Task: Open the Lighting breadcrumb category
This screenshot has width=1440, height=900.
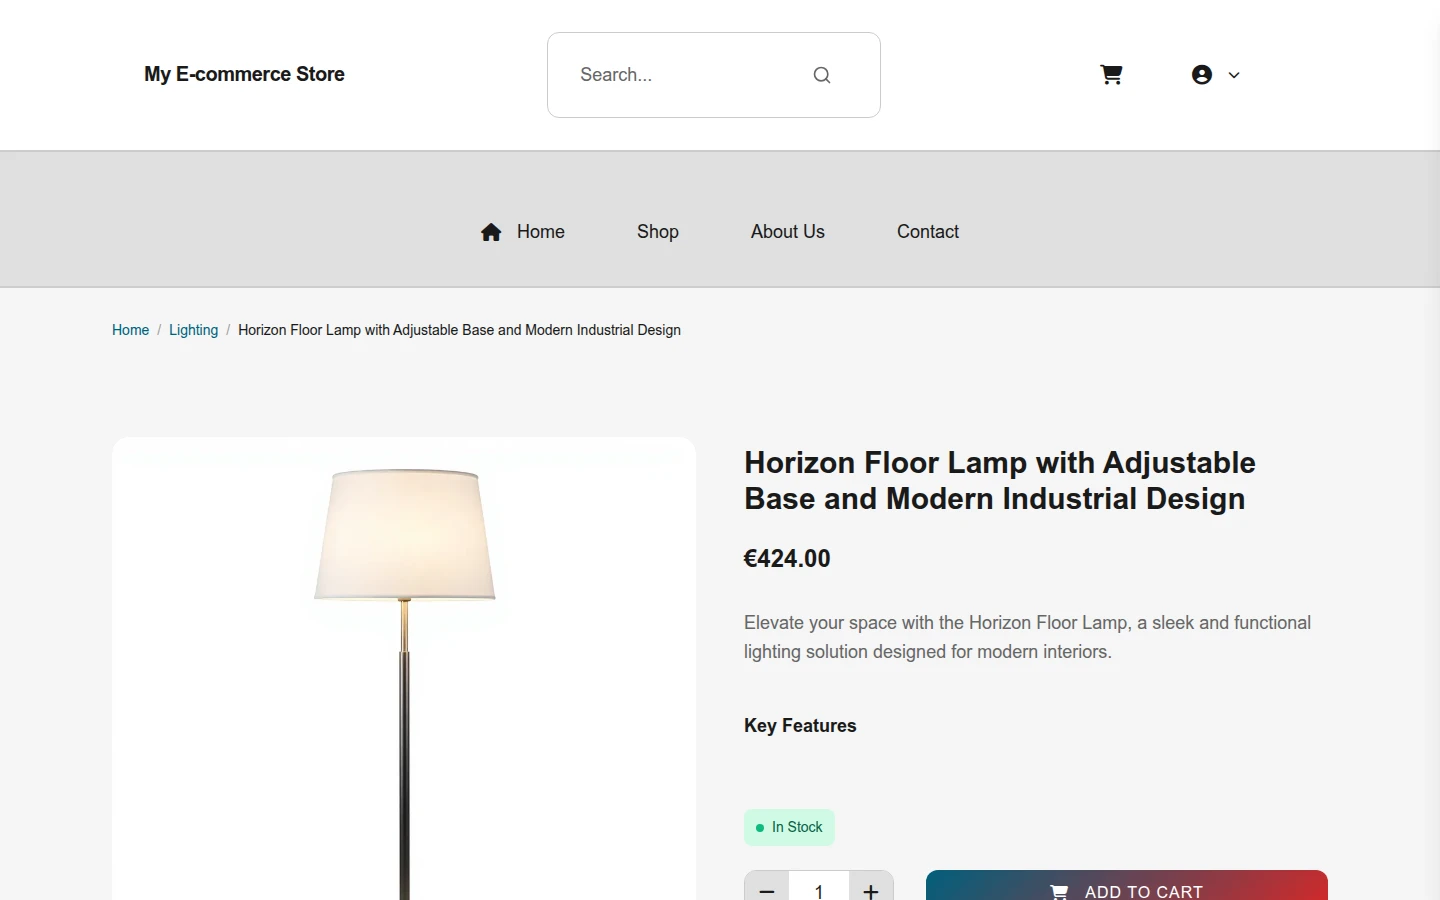Action: (193, 330)
